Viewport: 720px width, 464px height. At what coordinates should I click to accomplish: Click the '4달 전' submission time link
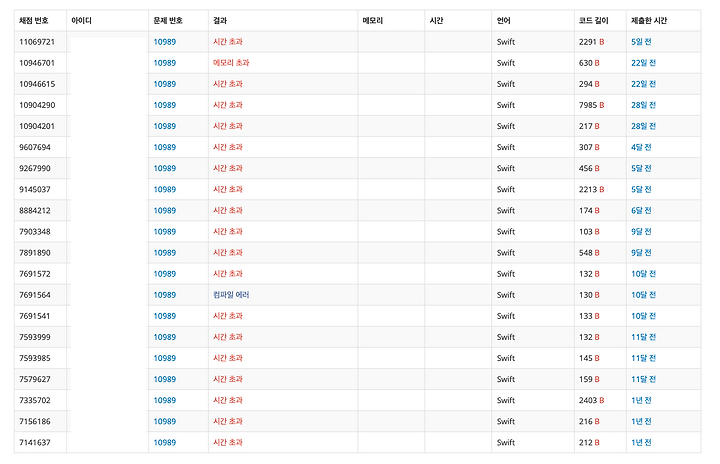[641, 147]
